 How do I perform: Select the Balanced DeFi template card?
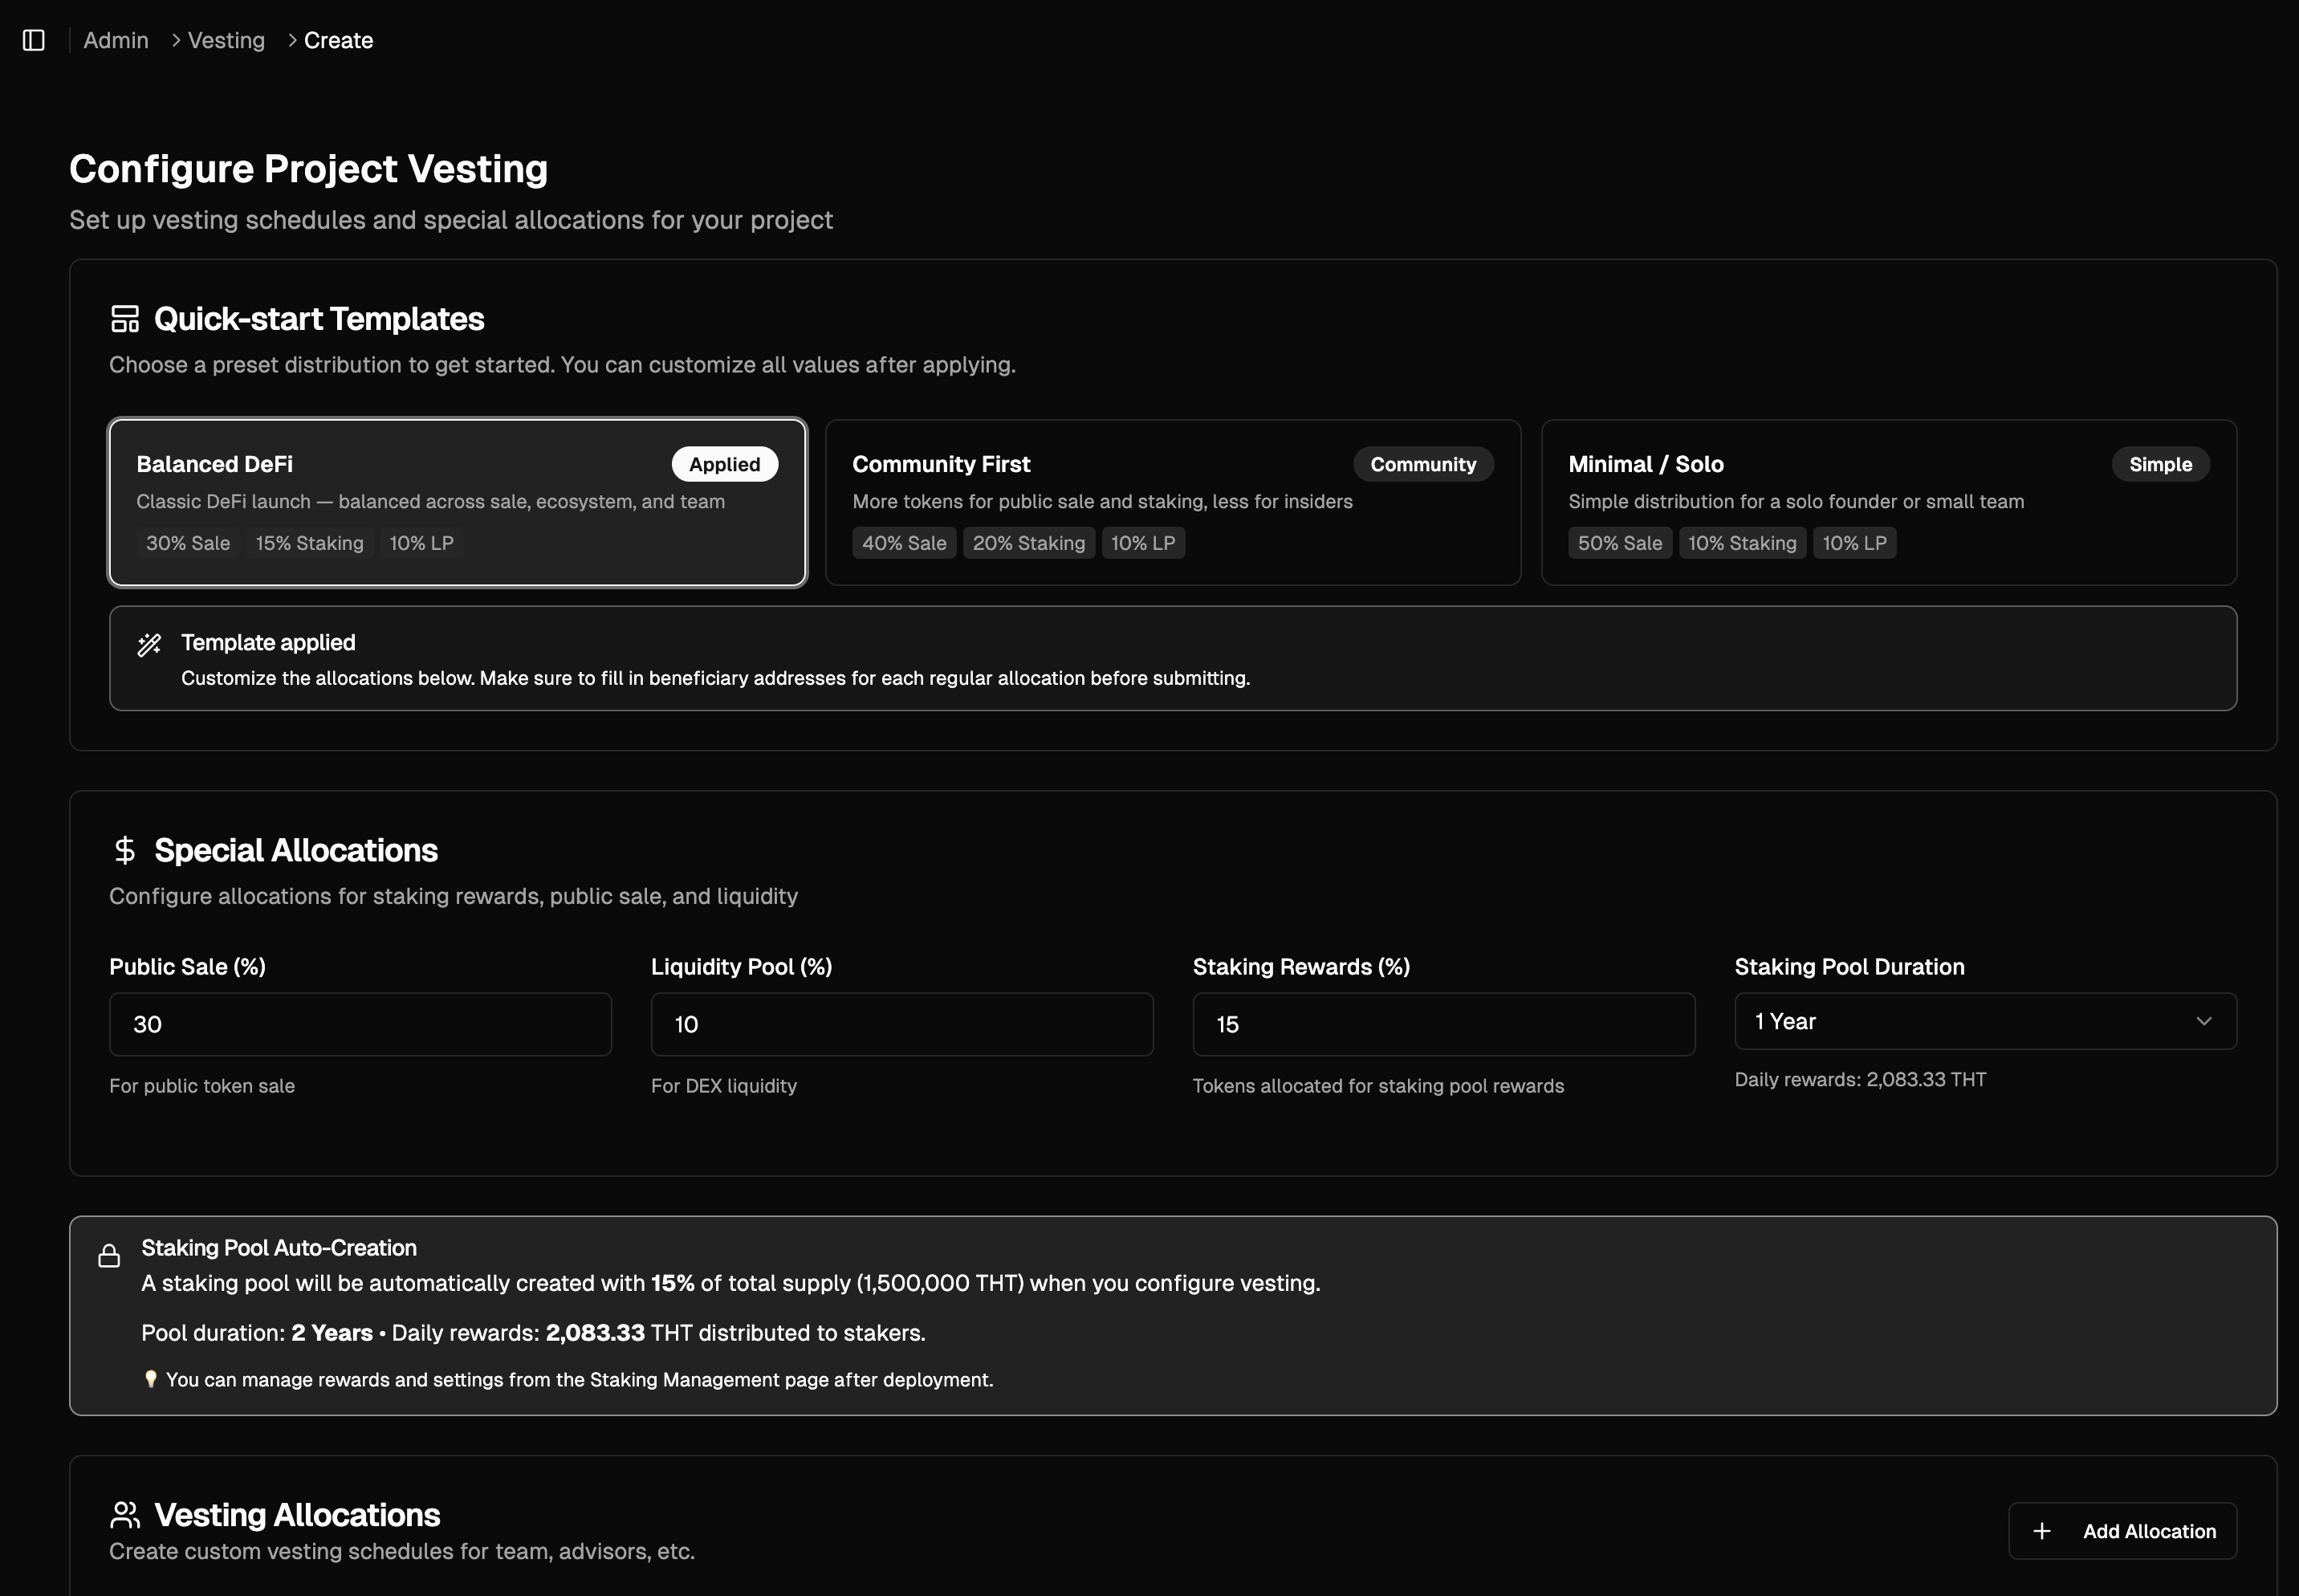click(x=458, y=502)
